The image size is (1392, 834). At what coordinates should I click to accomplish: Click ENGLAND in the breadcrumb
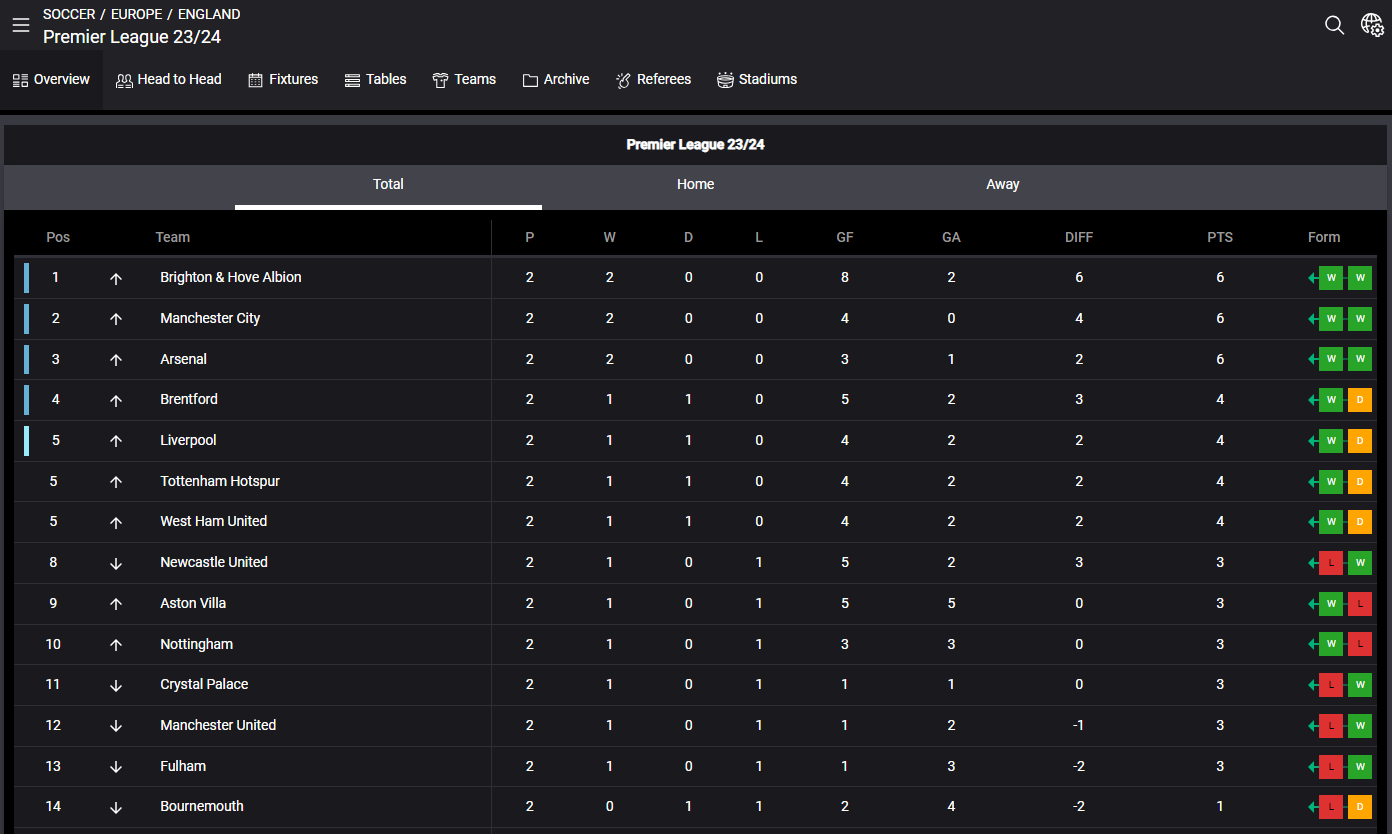coord(209,14)
